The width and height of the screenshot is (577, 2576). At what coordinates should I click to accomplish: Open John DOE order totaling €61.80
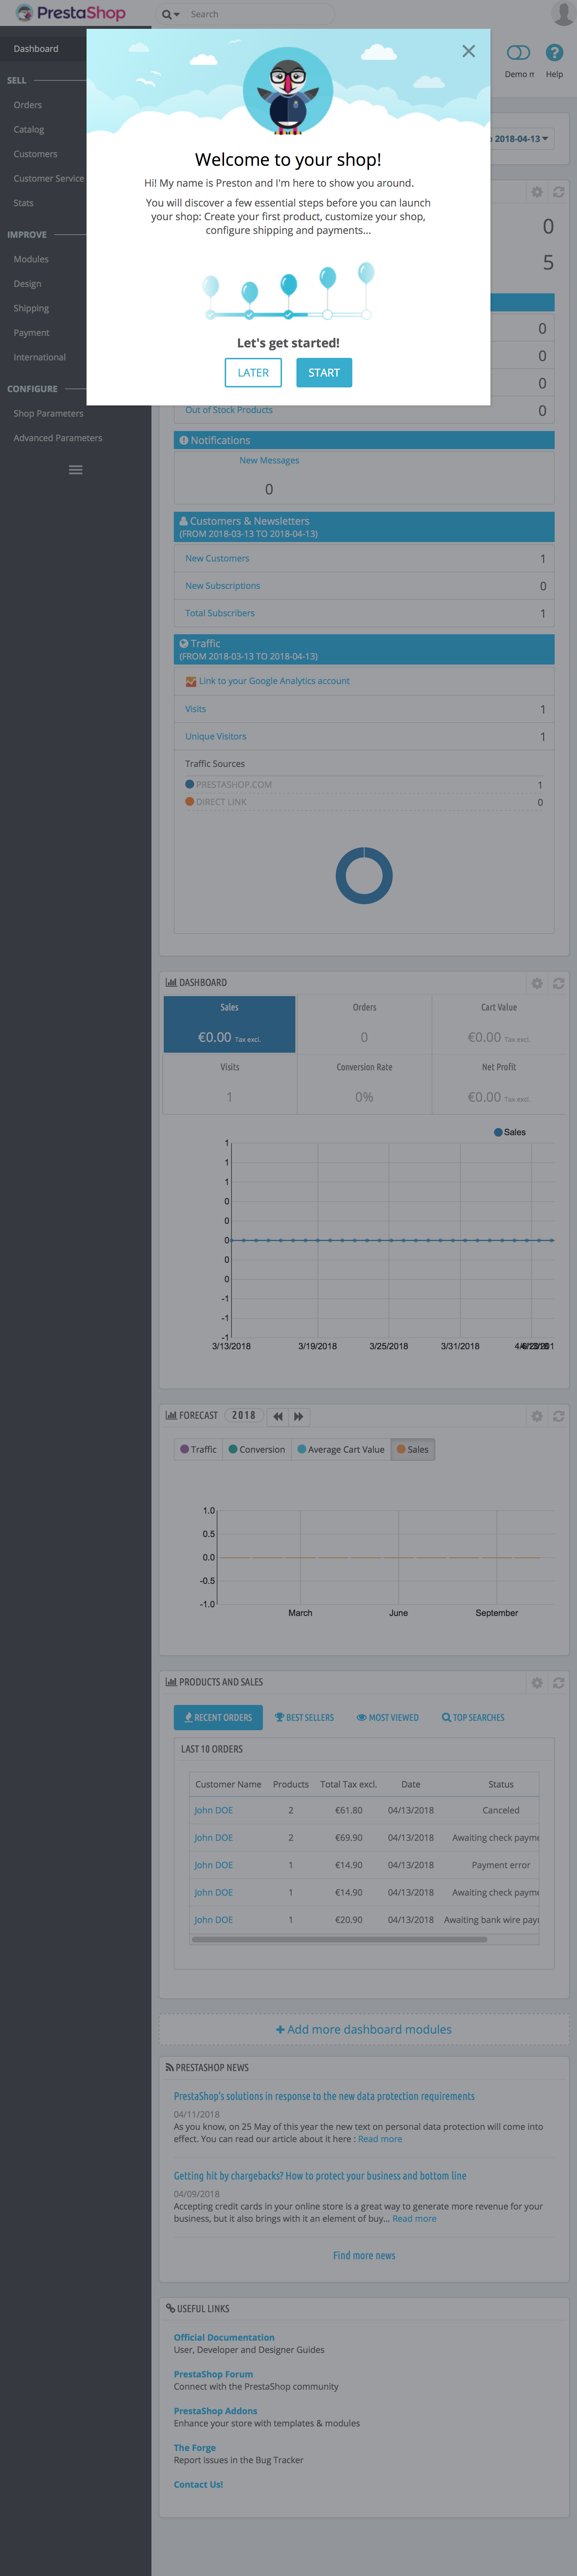(x=213, y=1810)
